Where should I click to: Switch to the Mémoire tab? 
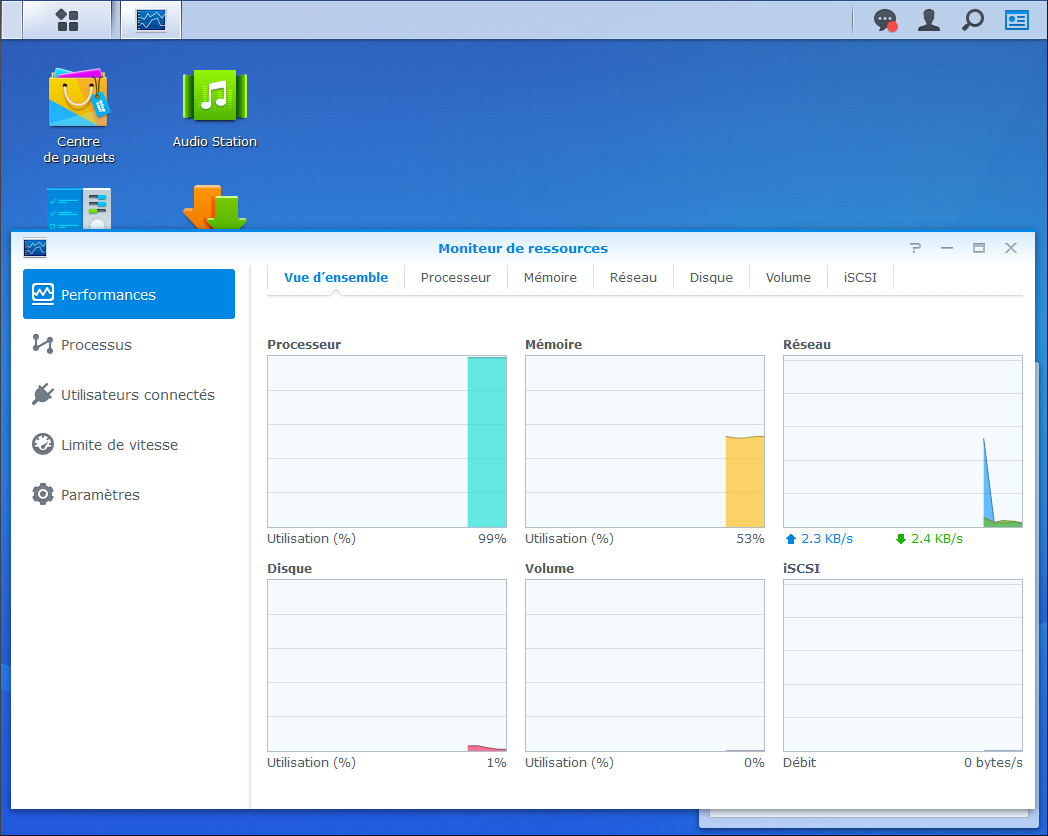point(550,278)
